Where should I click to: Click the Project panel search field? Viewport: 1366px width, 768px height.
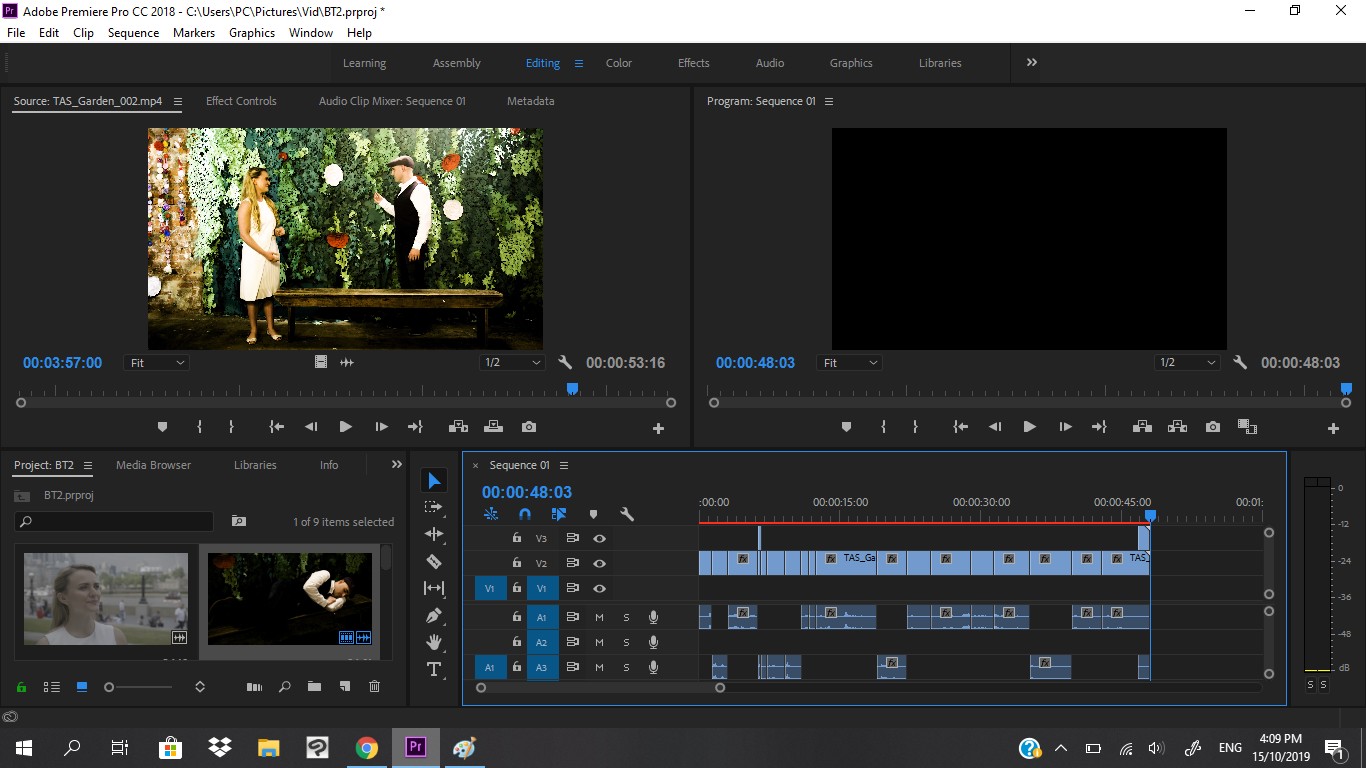pos(114,521)
